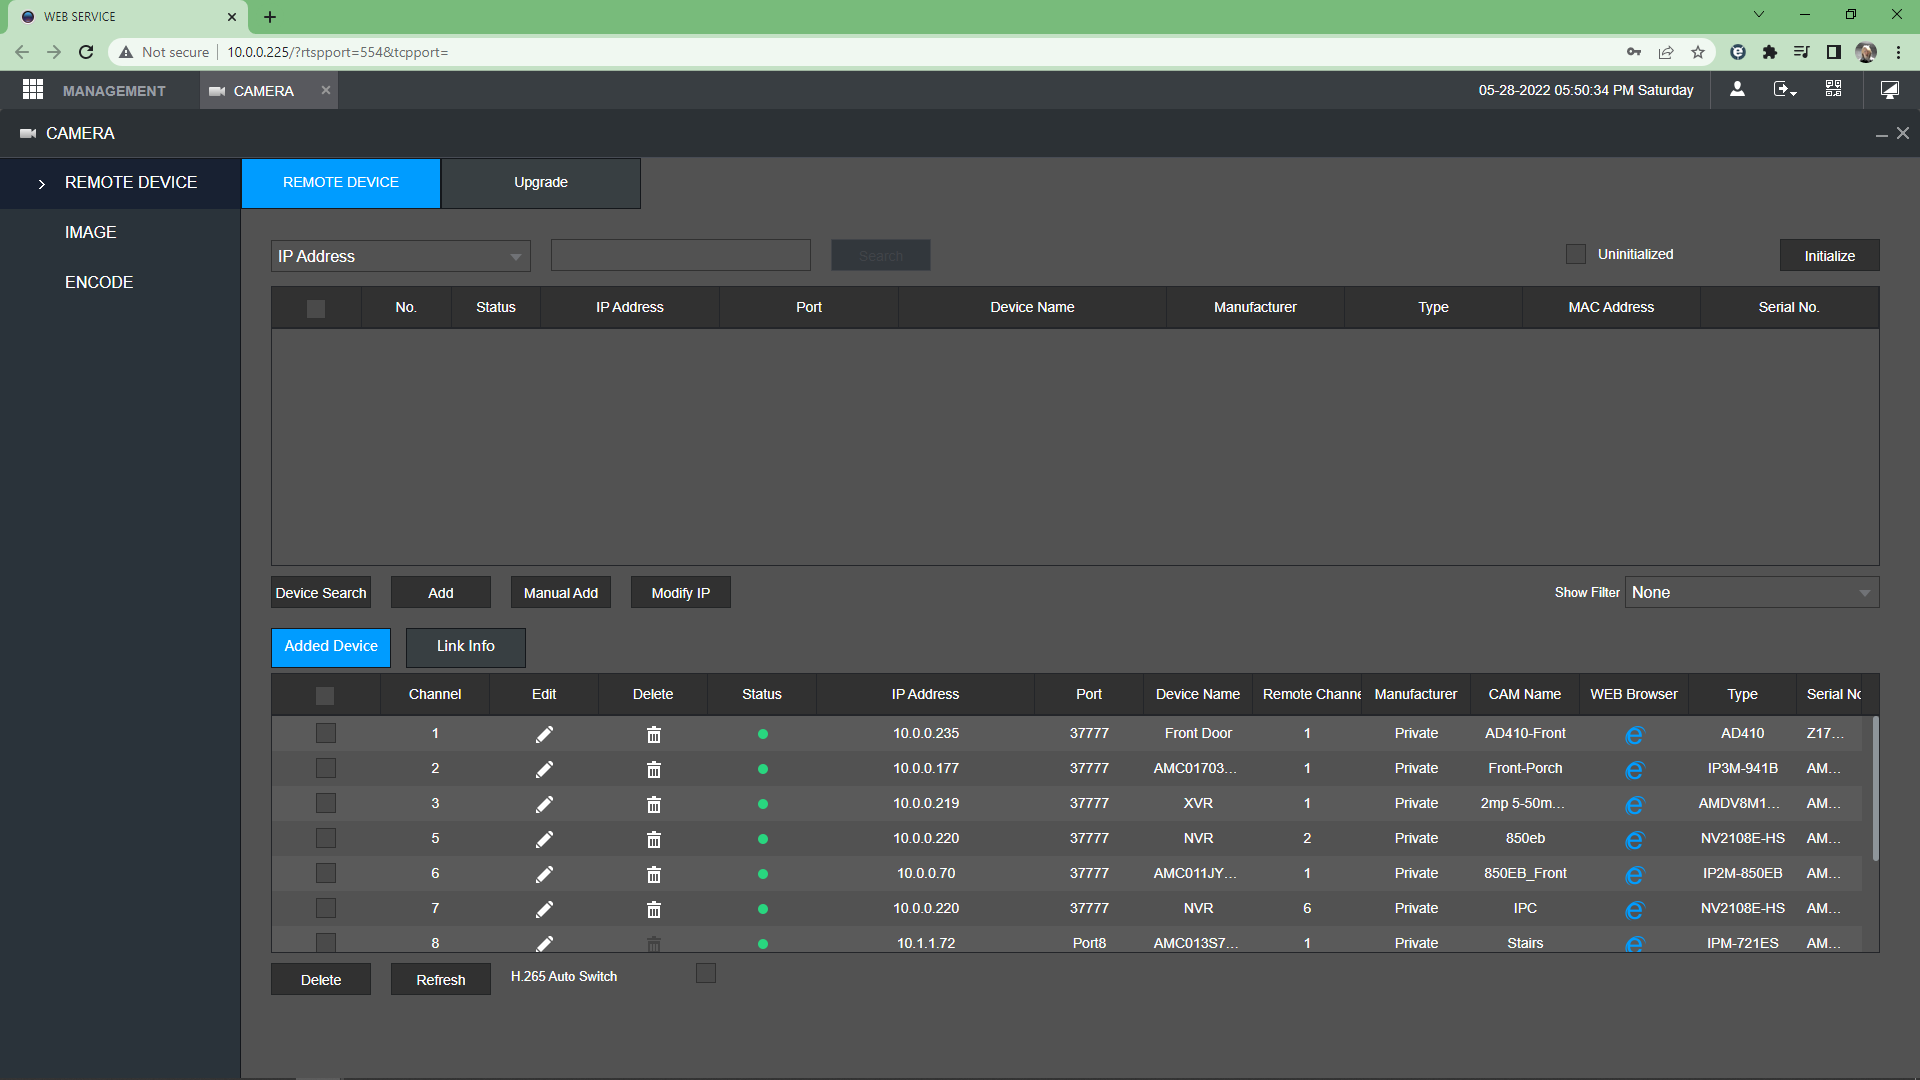1920x1080 pixels.
Task: Delete channel 3 trash icon
Action: point(653,804)
